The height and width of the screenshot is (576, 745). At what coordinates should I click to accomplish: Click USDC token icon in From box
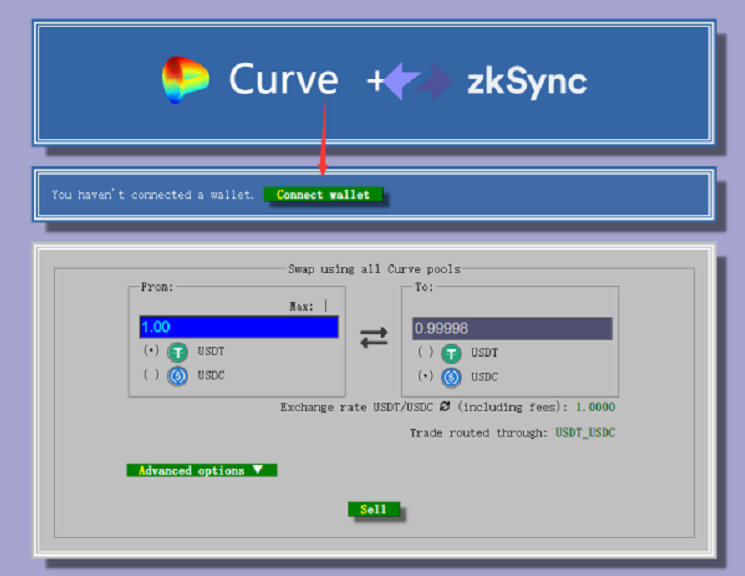[x=178, y=376]
